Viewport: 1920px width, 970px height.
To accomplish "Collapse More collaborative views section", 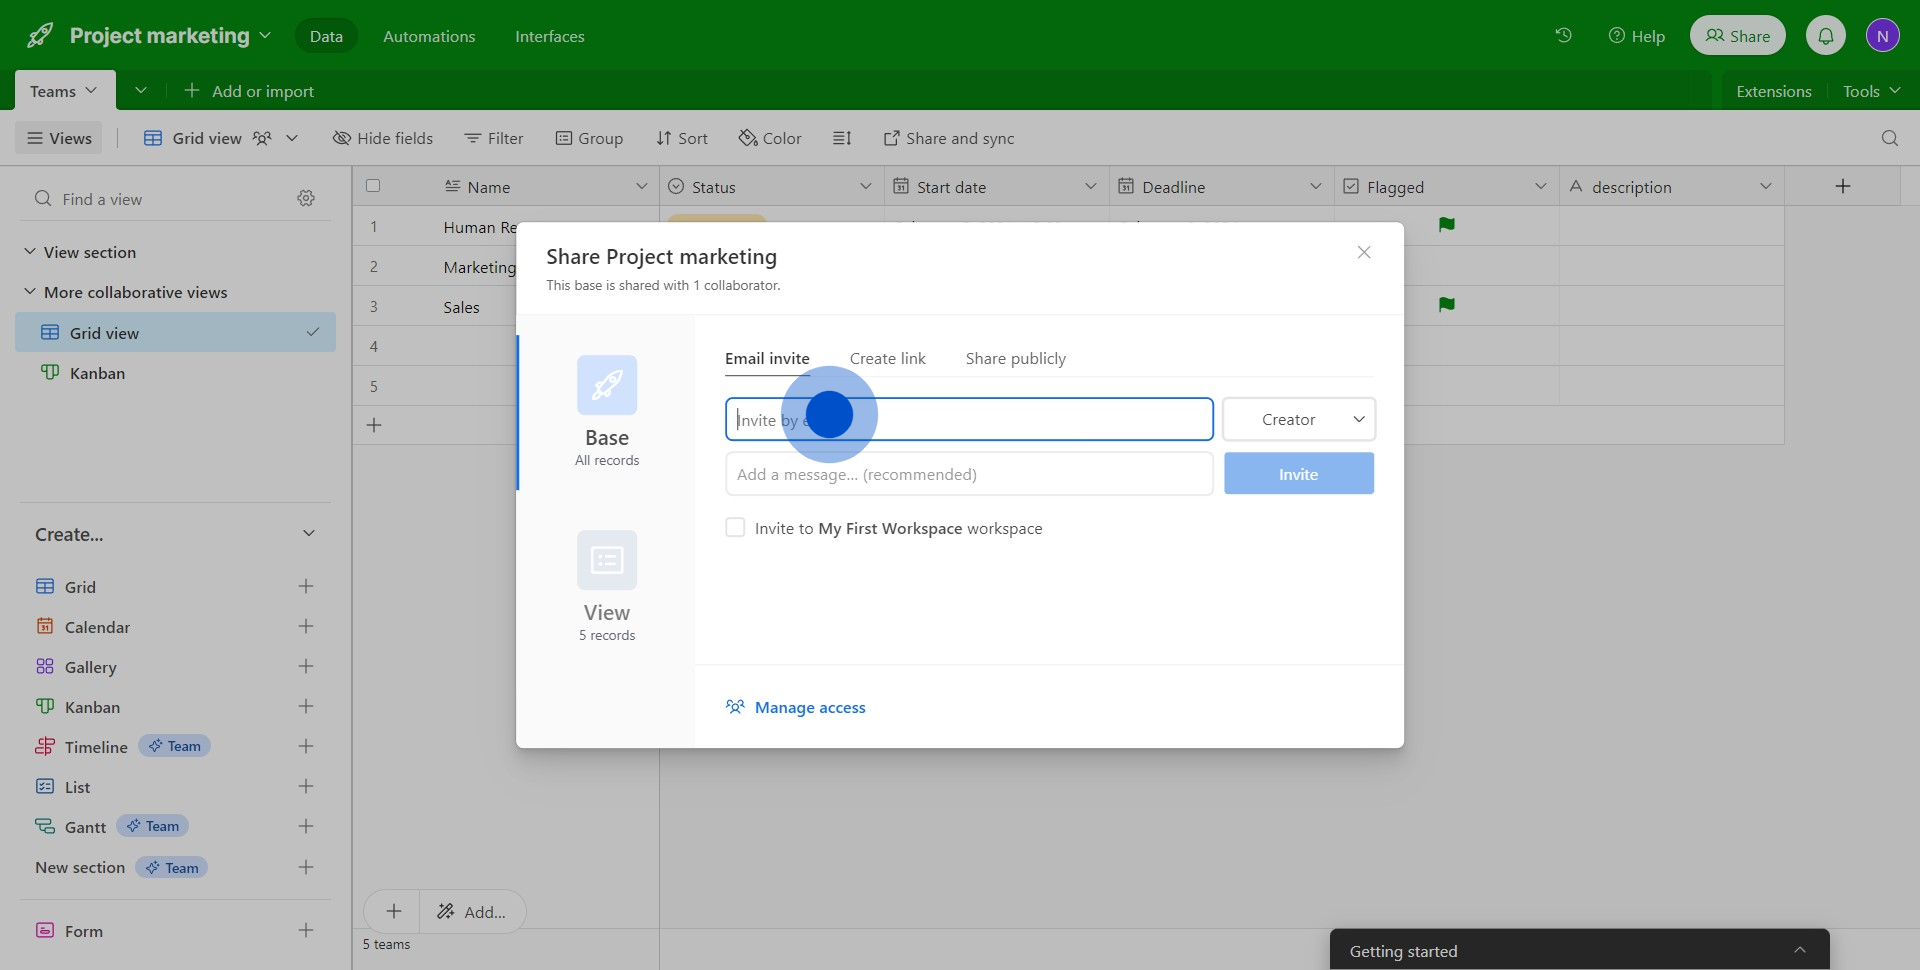I will pyautogui.click(x=30, y=292).
